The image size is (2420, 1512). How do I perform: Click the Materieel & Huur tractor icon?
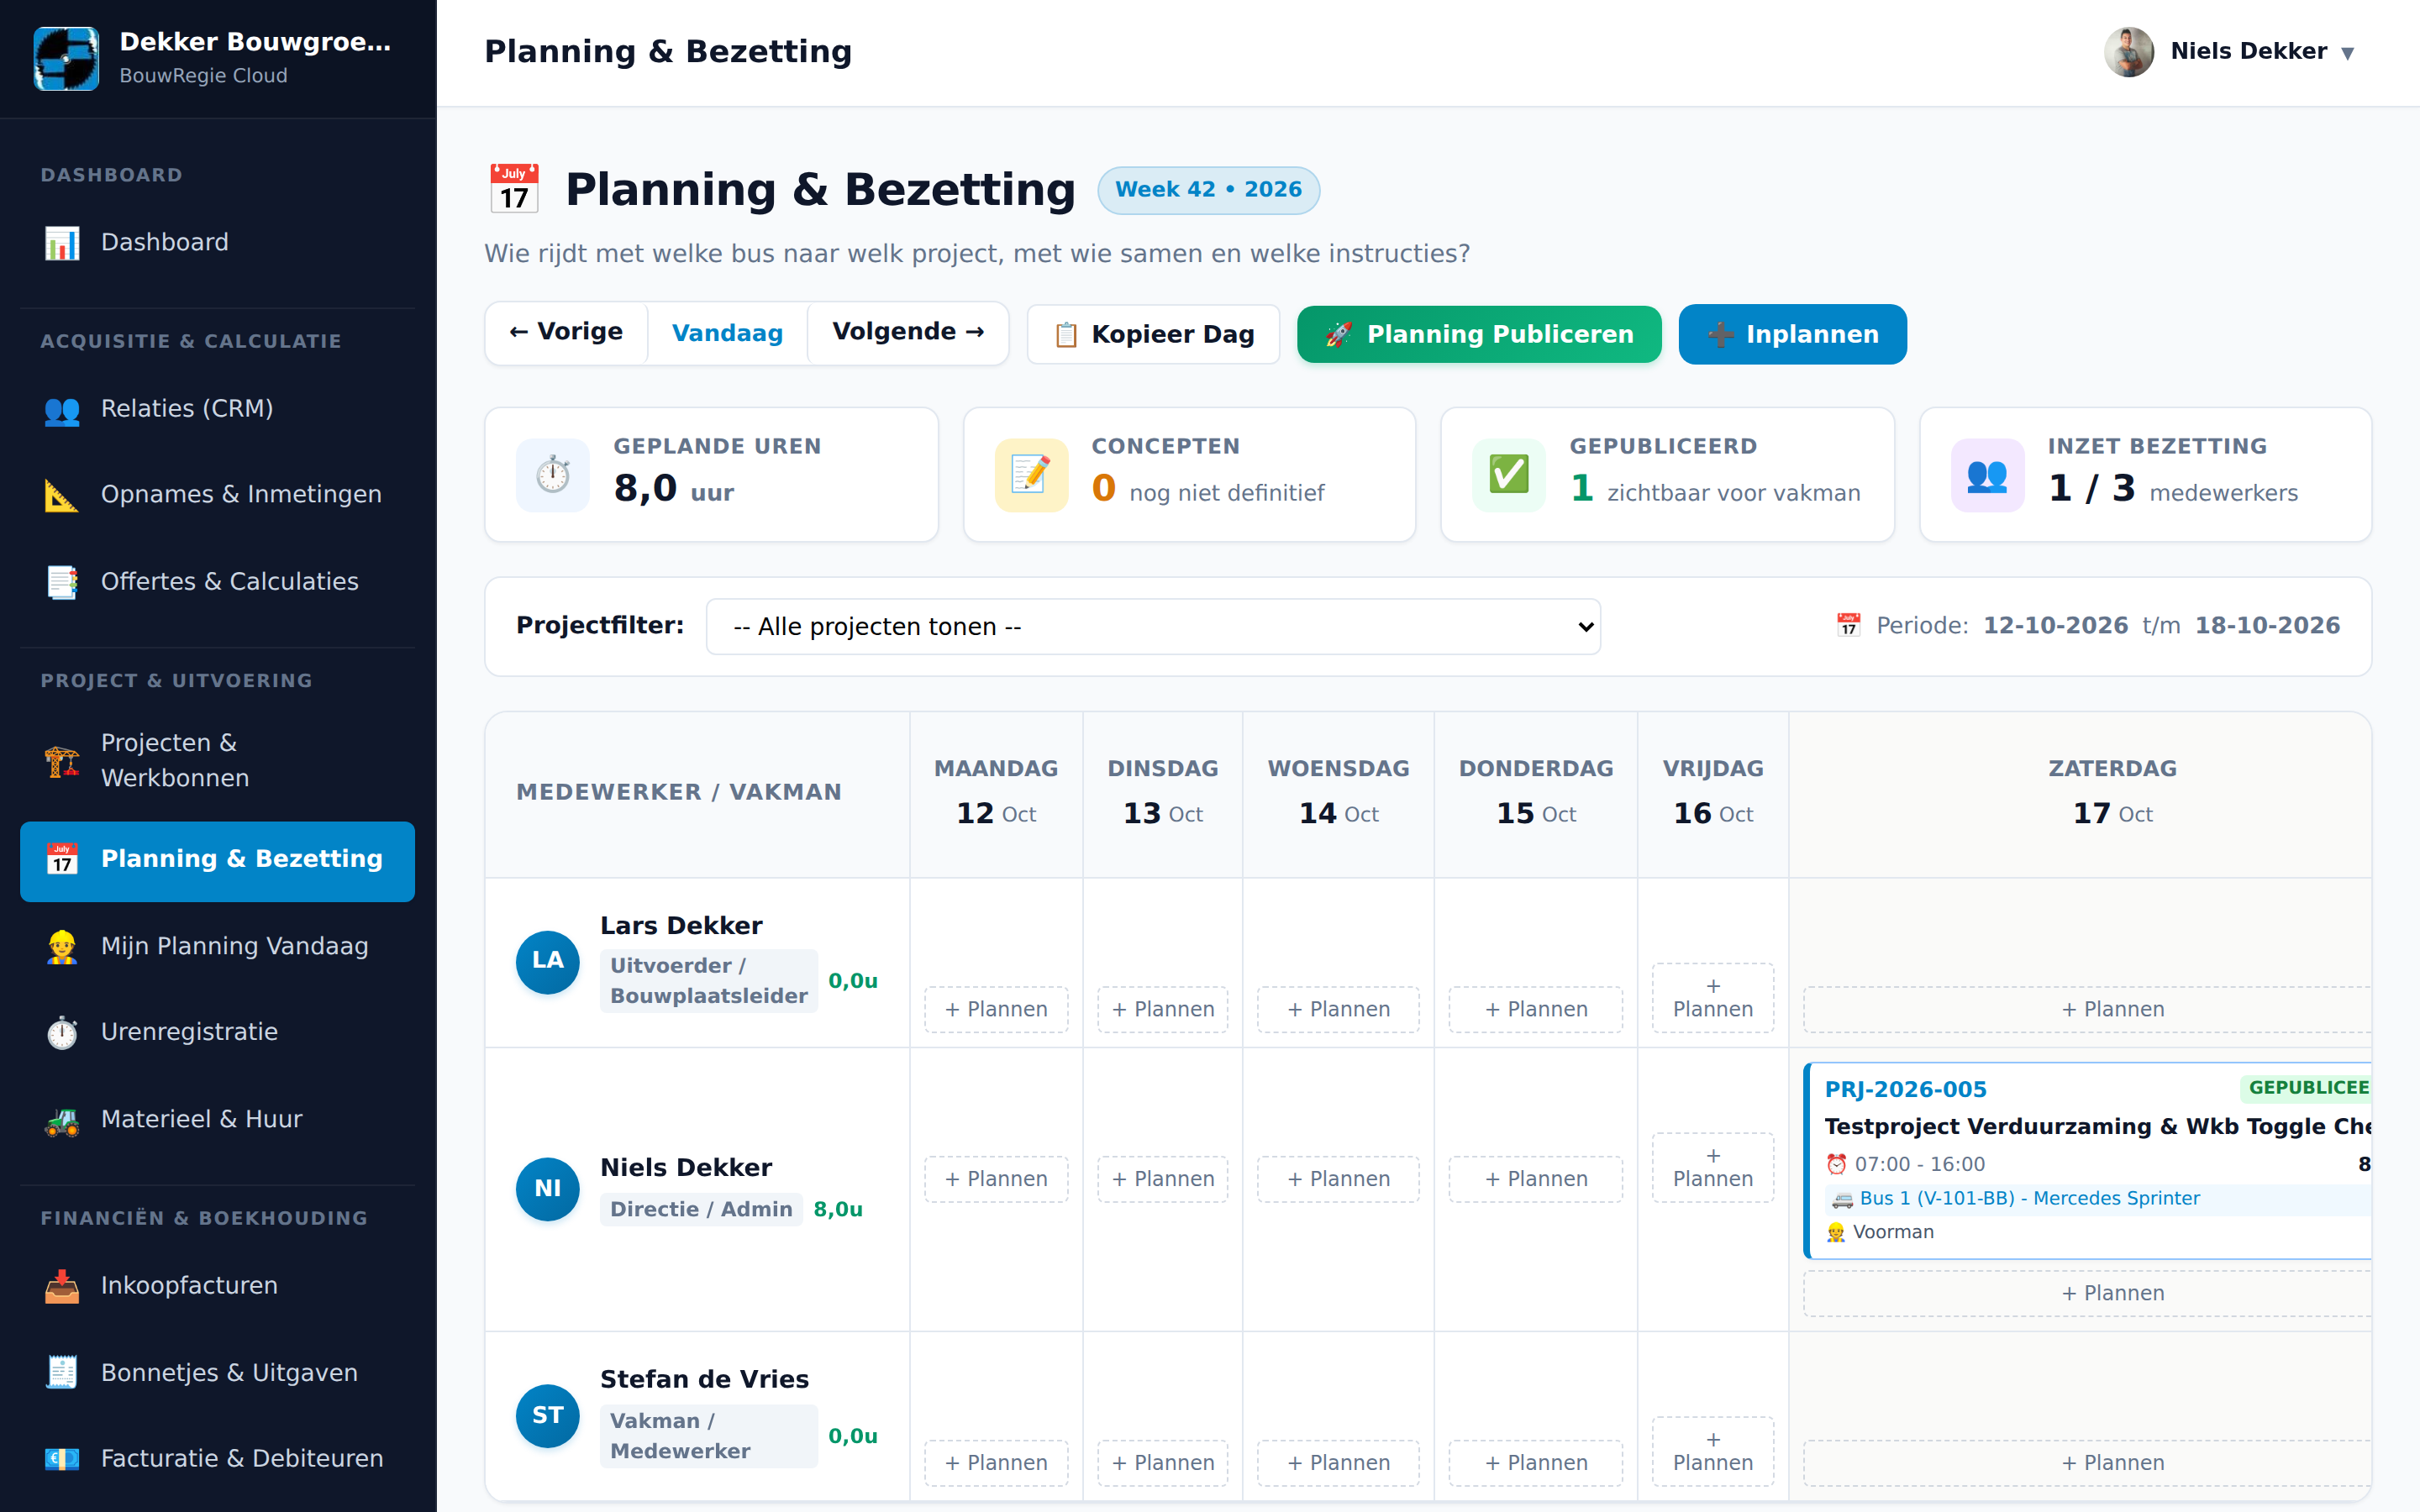(62, 1120)
